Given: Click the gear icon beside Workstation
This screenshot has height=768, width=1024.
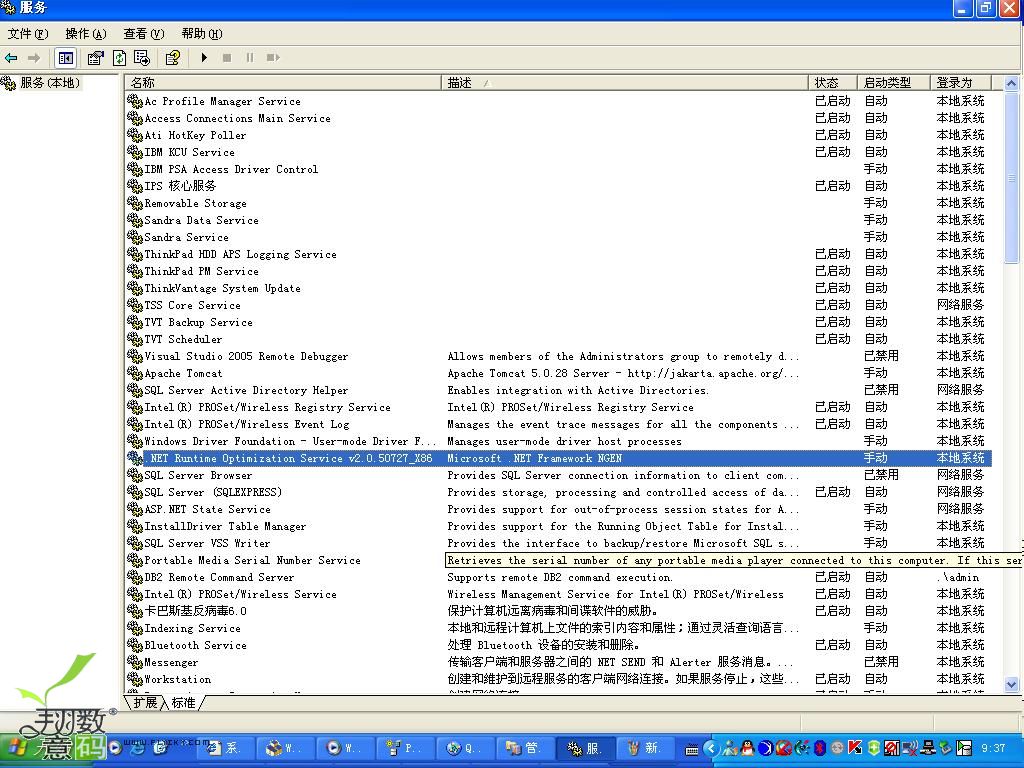Looking at the screenshot, I should pos(135,679).
